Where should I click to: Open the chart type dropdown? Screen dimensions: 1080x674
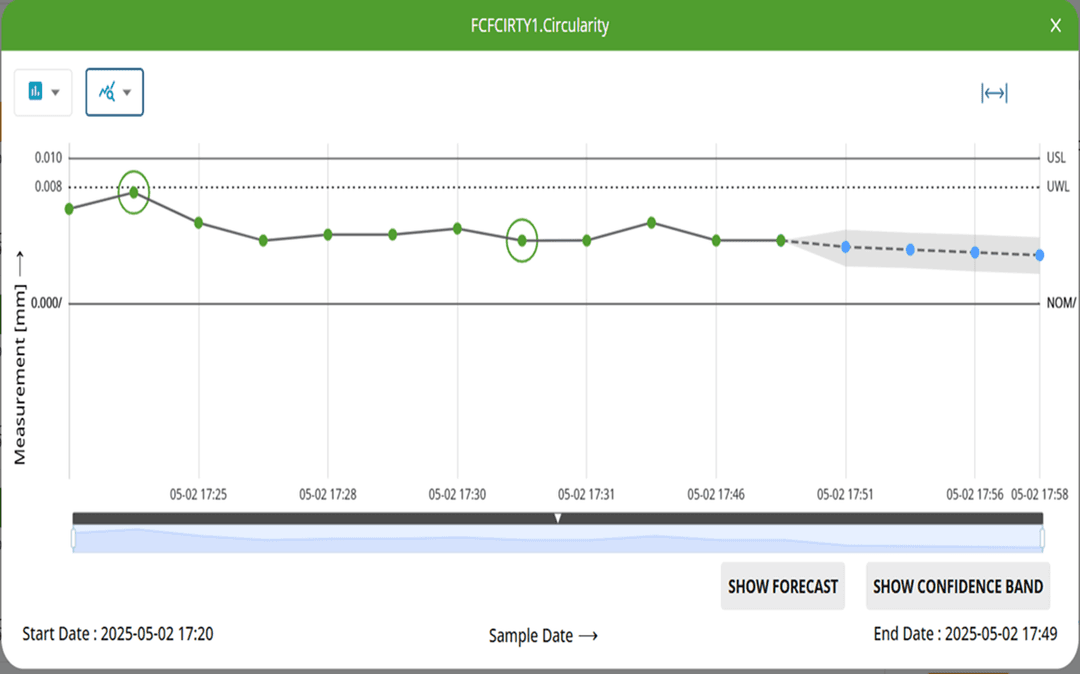point(43,92)
